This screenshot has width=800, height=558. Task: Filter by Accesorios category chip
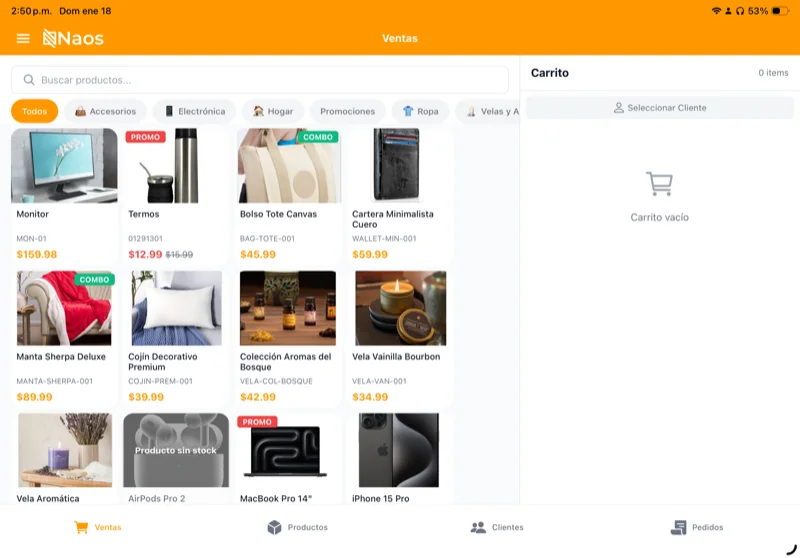105,111
